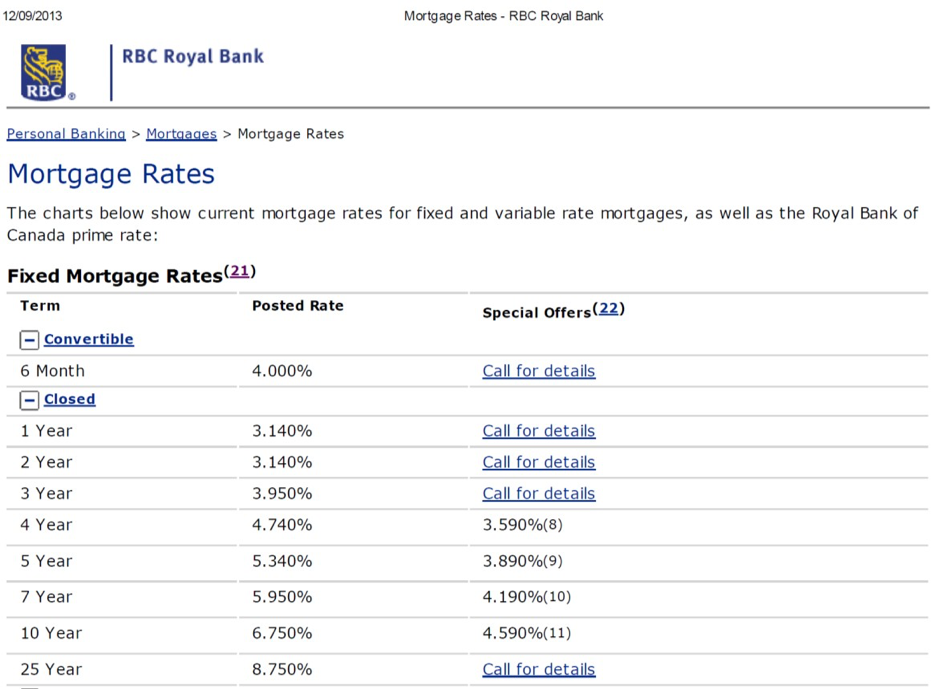Click the Mortgage Rates page heading
This screenshot has height=689, width=939.
click(x=111, y=174)
